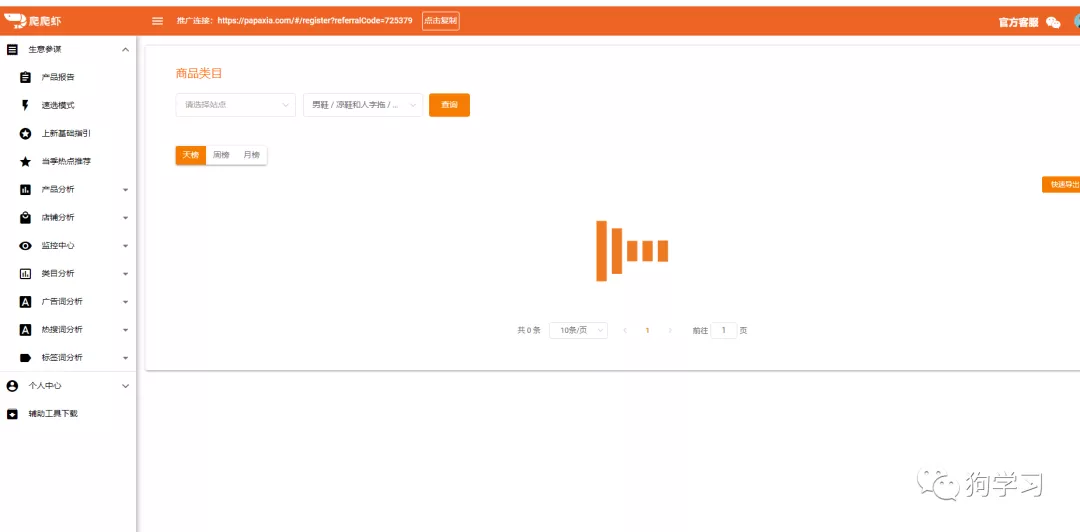This screenshot has height=532, width=1080.
Task: Open the 男鞋 / 凉鞋和人字拖 category dropdown
Action: 363,105
